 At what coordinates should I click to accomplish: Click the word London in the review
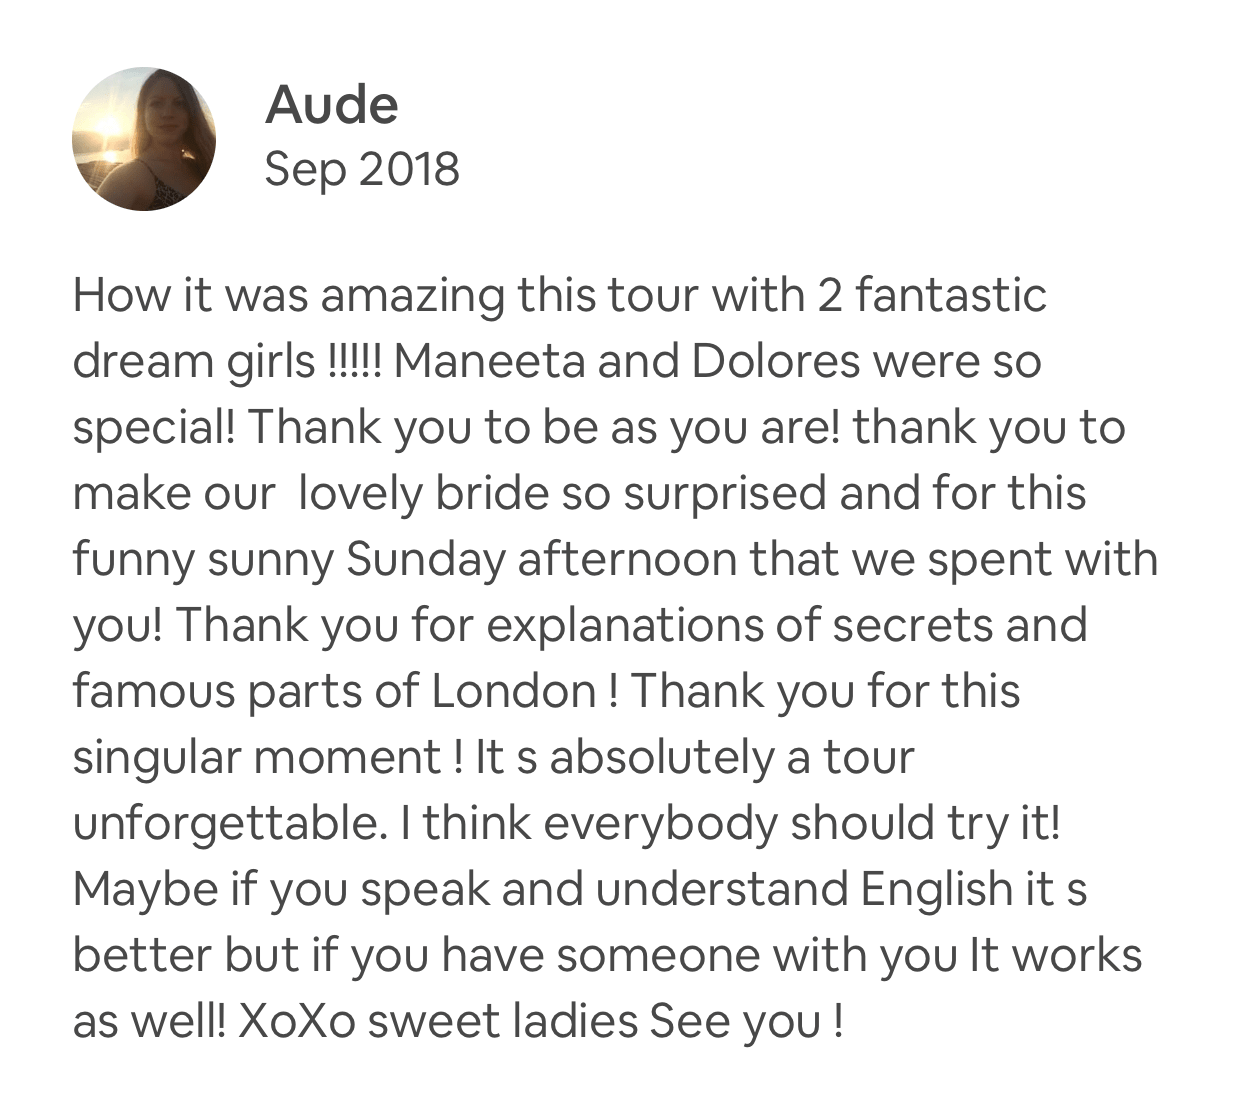(x=514, y=691)
